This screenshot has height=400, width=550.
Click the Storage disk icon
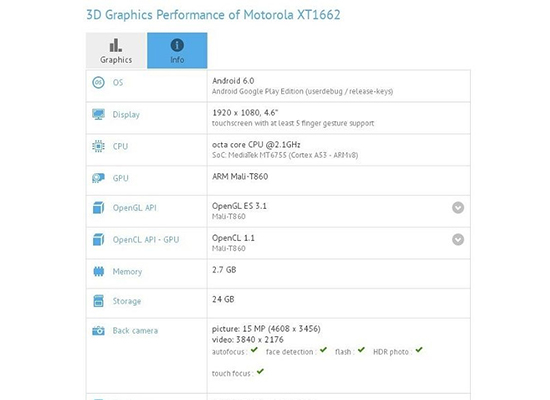click(x=99, y=301)
